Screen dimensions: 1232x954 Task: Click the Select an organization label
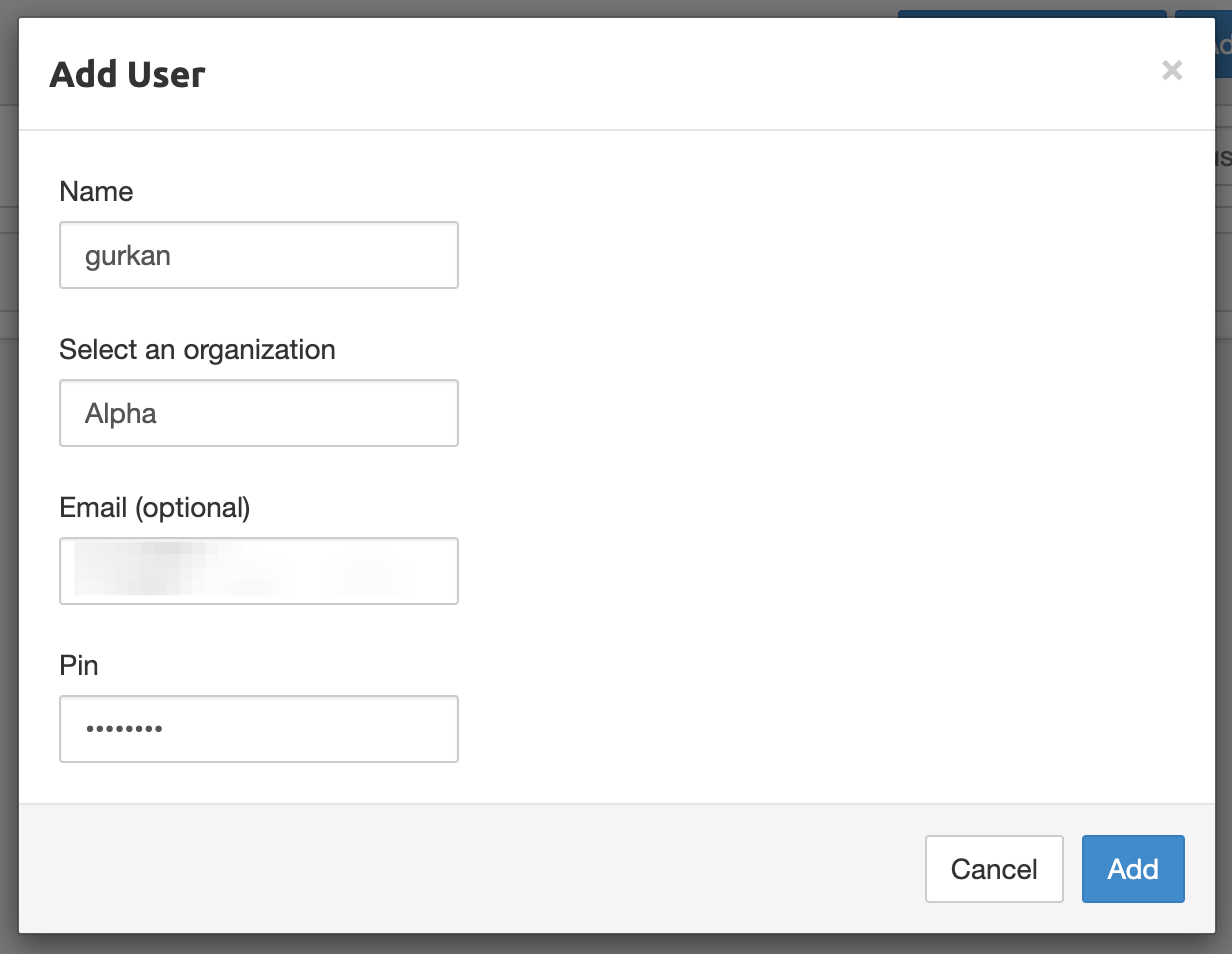[198, 349]
